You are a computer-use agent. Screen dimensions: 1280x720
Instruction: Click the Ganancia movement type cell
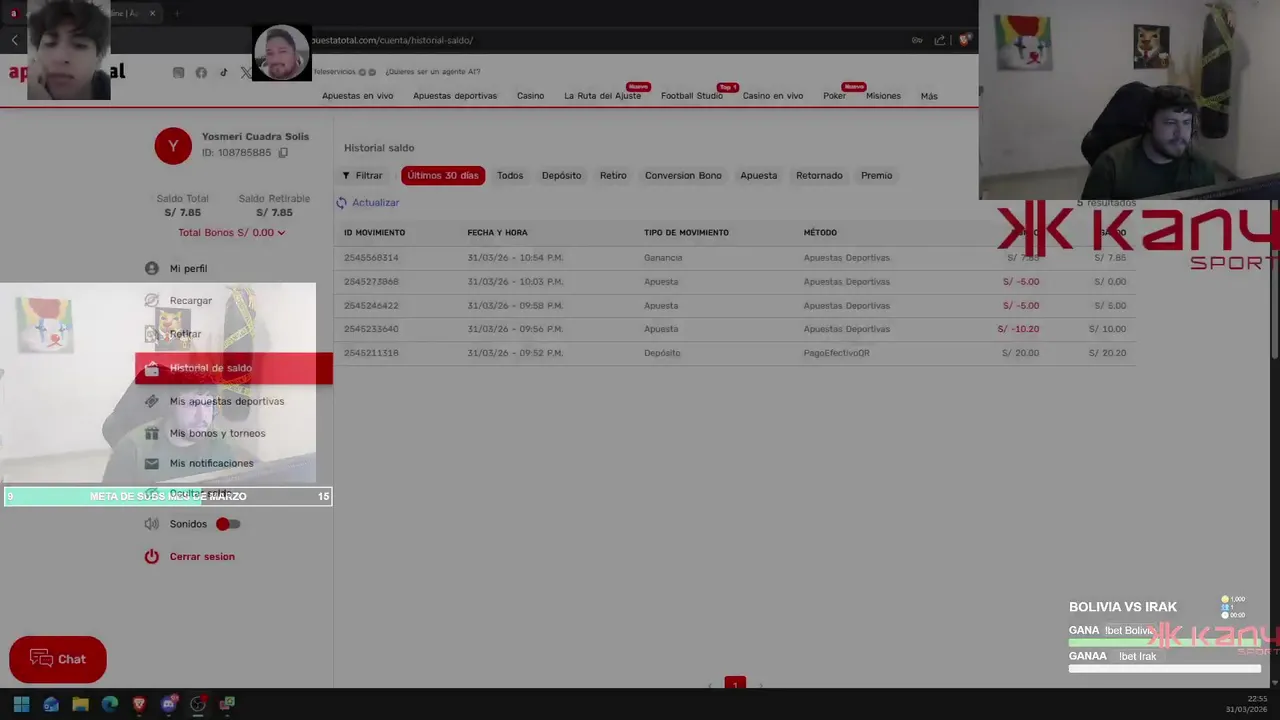coord(663,258)
